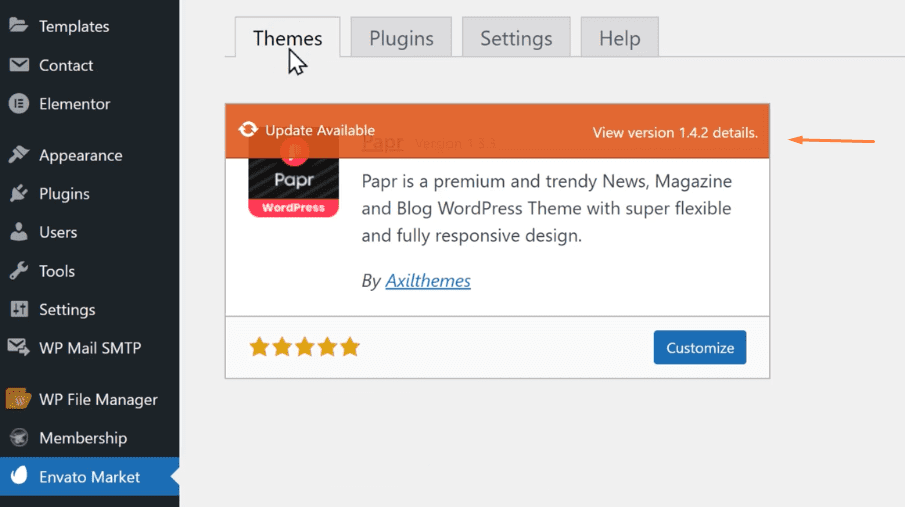Image resolution: width=905 pixels, height=507 pixels.
Task: Click the WP Mail SMTP envelope icon
Action: [18, 347]
